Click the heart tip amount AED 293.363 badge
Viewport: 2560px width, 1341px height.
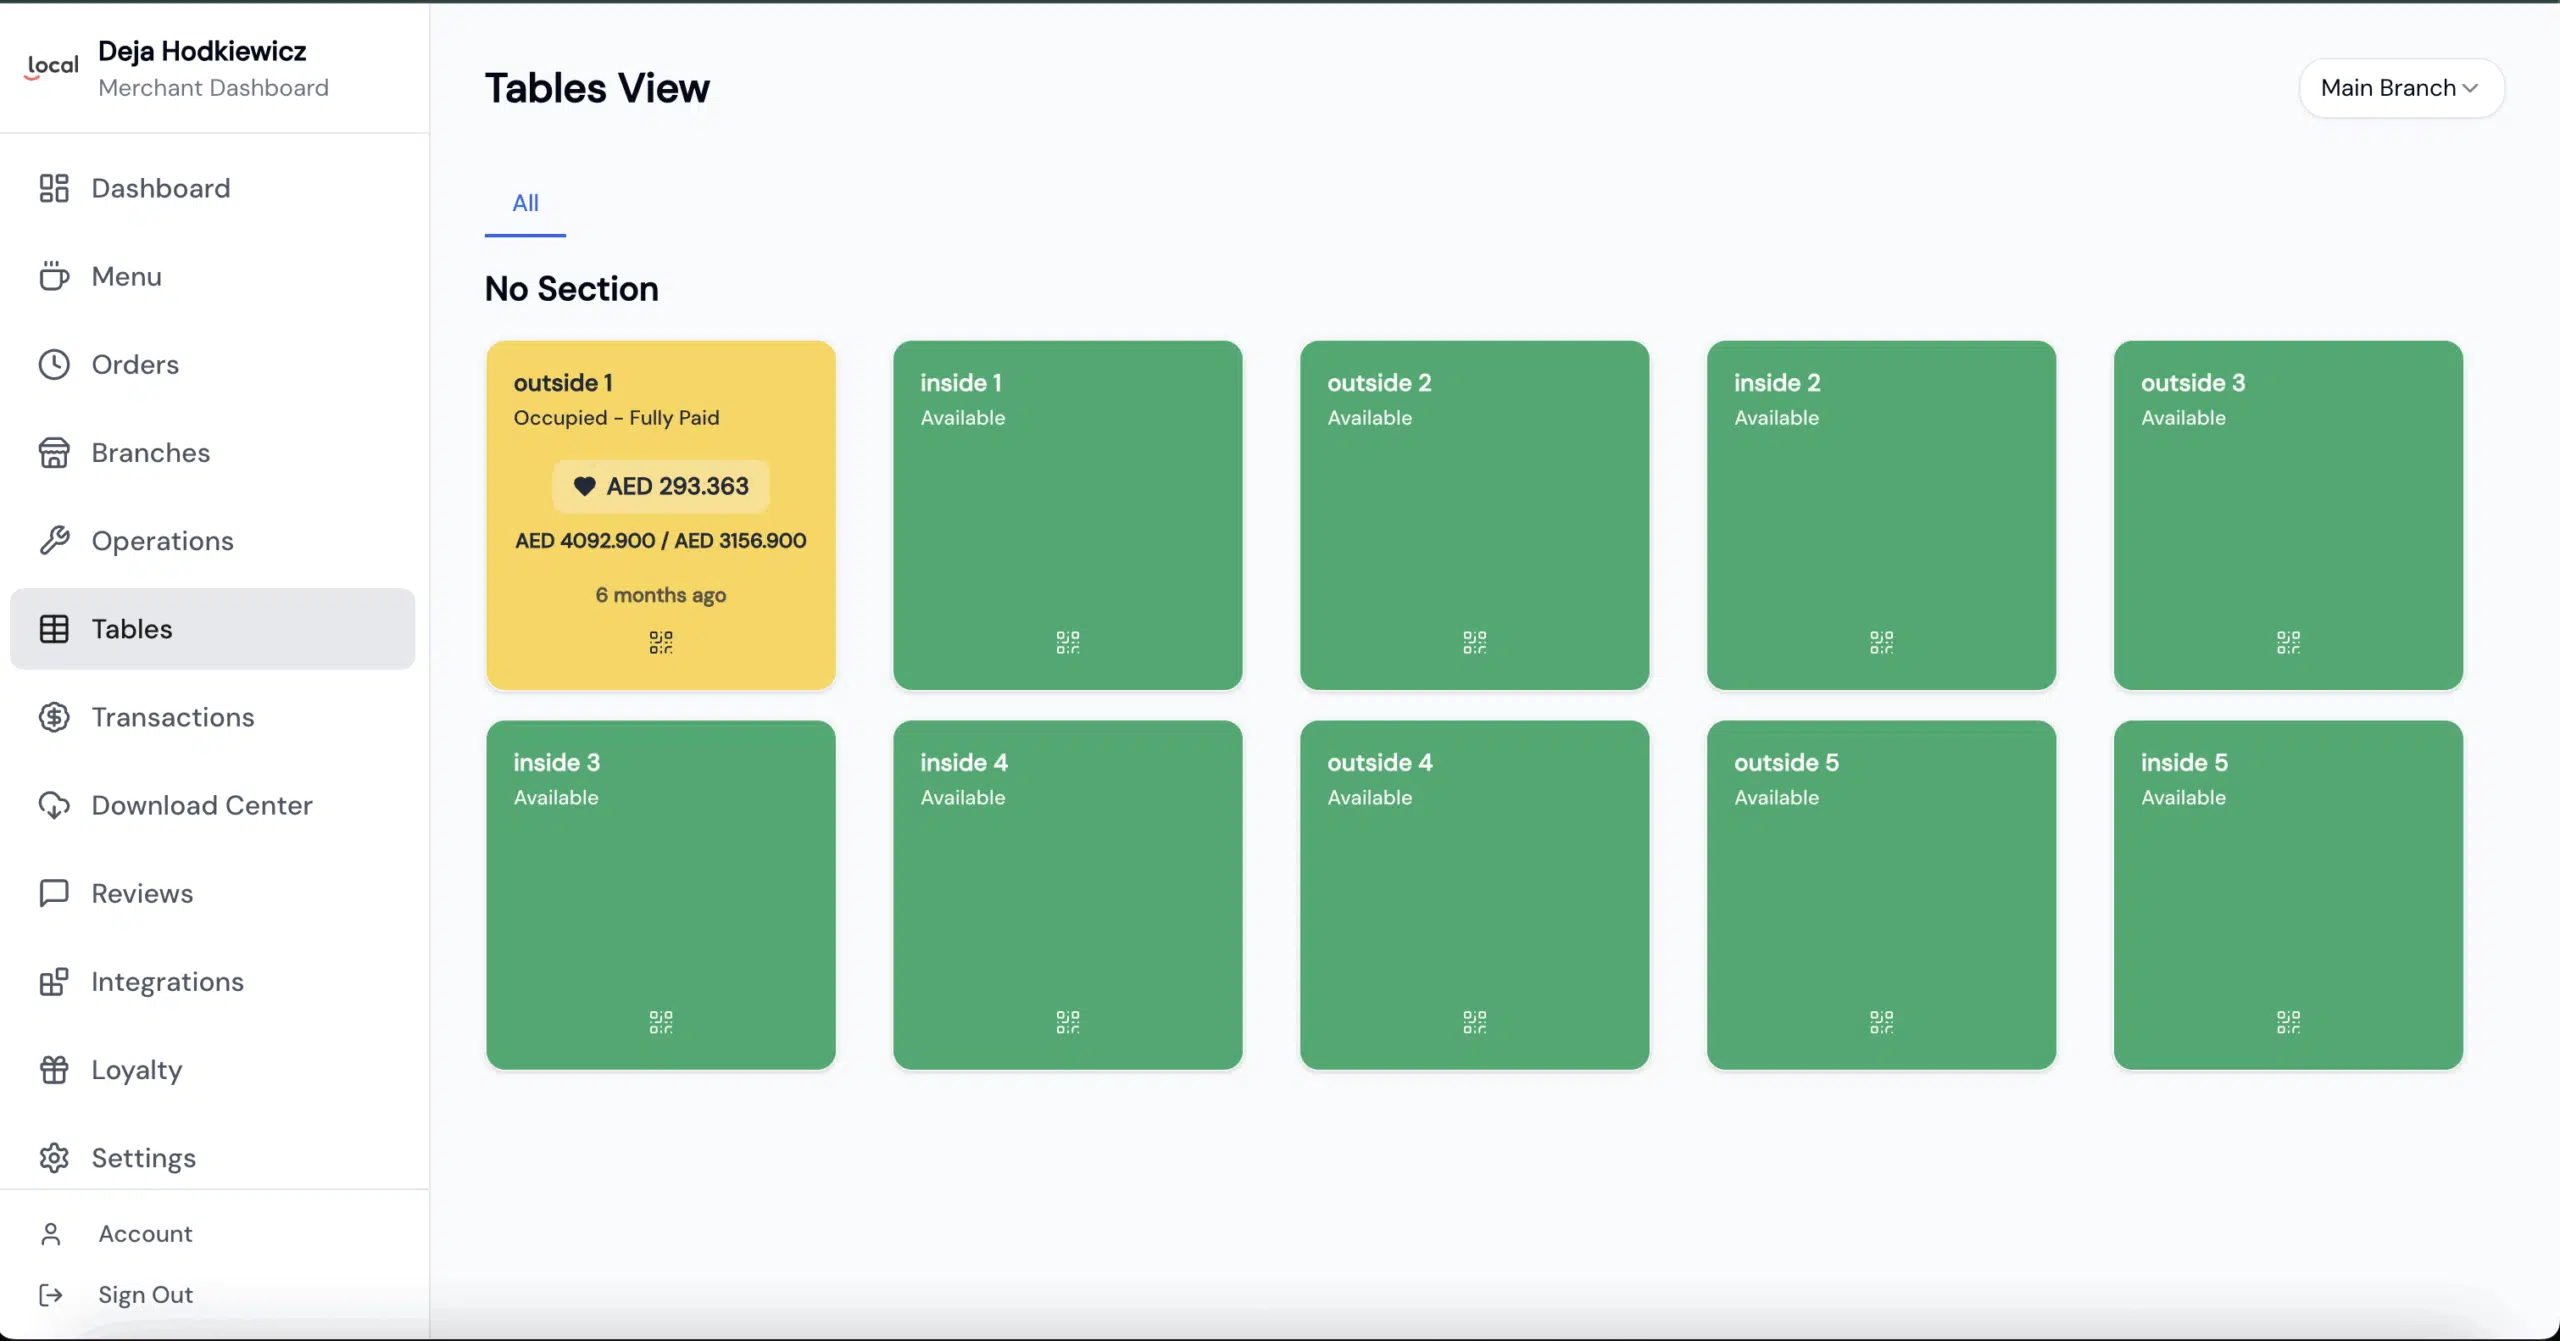661,486
